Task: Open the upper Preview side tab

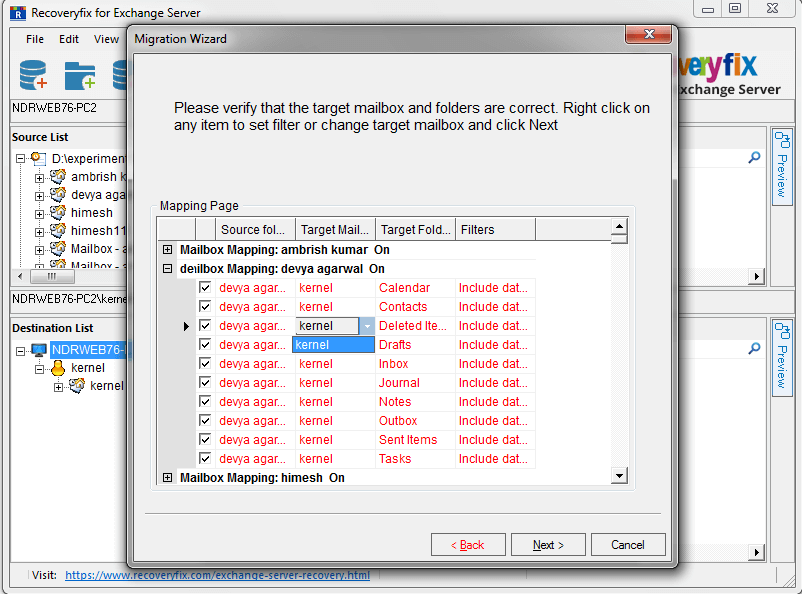Action: tap(782, 166)
